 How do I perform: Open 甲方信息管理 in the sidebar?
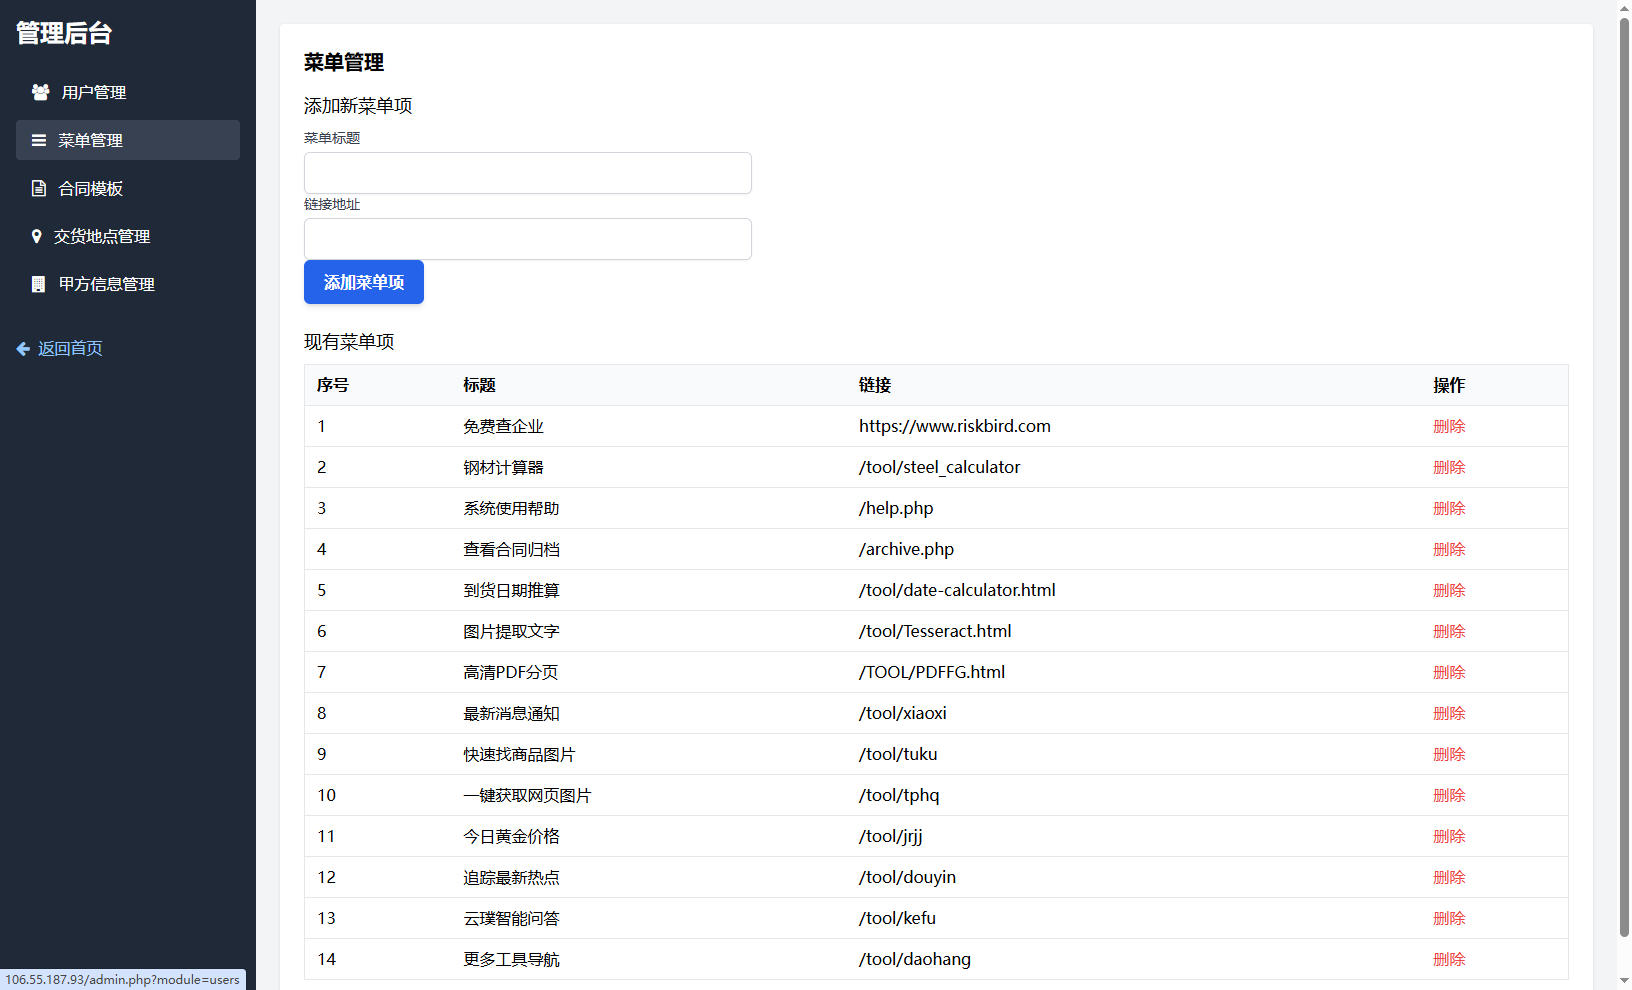pos(128,284)
